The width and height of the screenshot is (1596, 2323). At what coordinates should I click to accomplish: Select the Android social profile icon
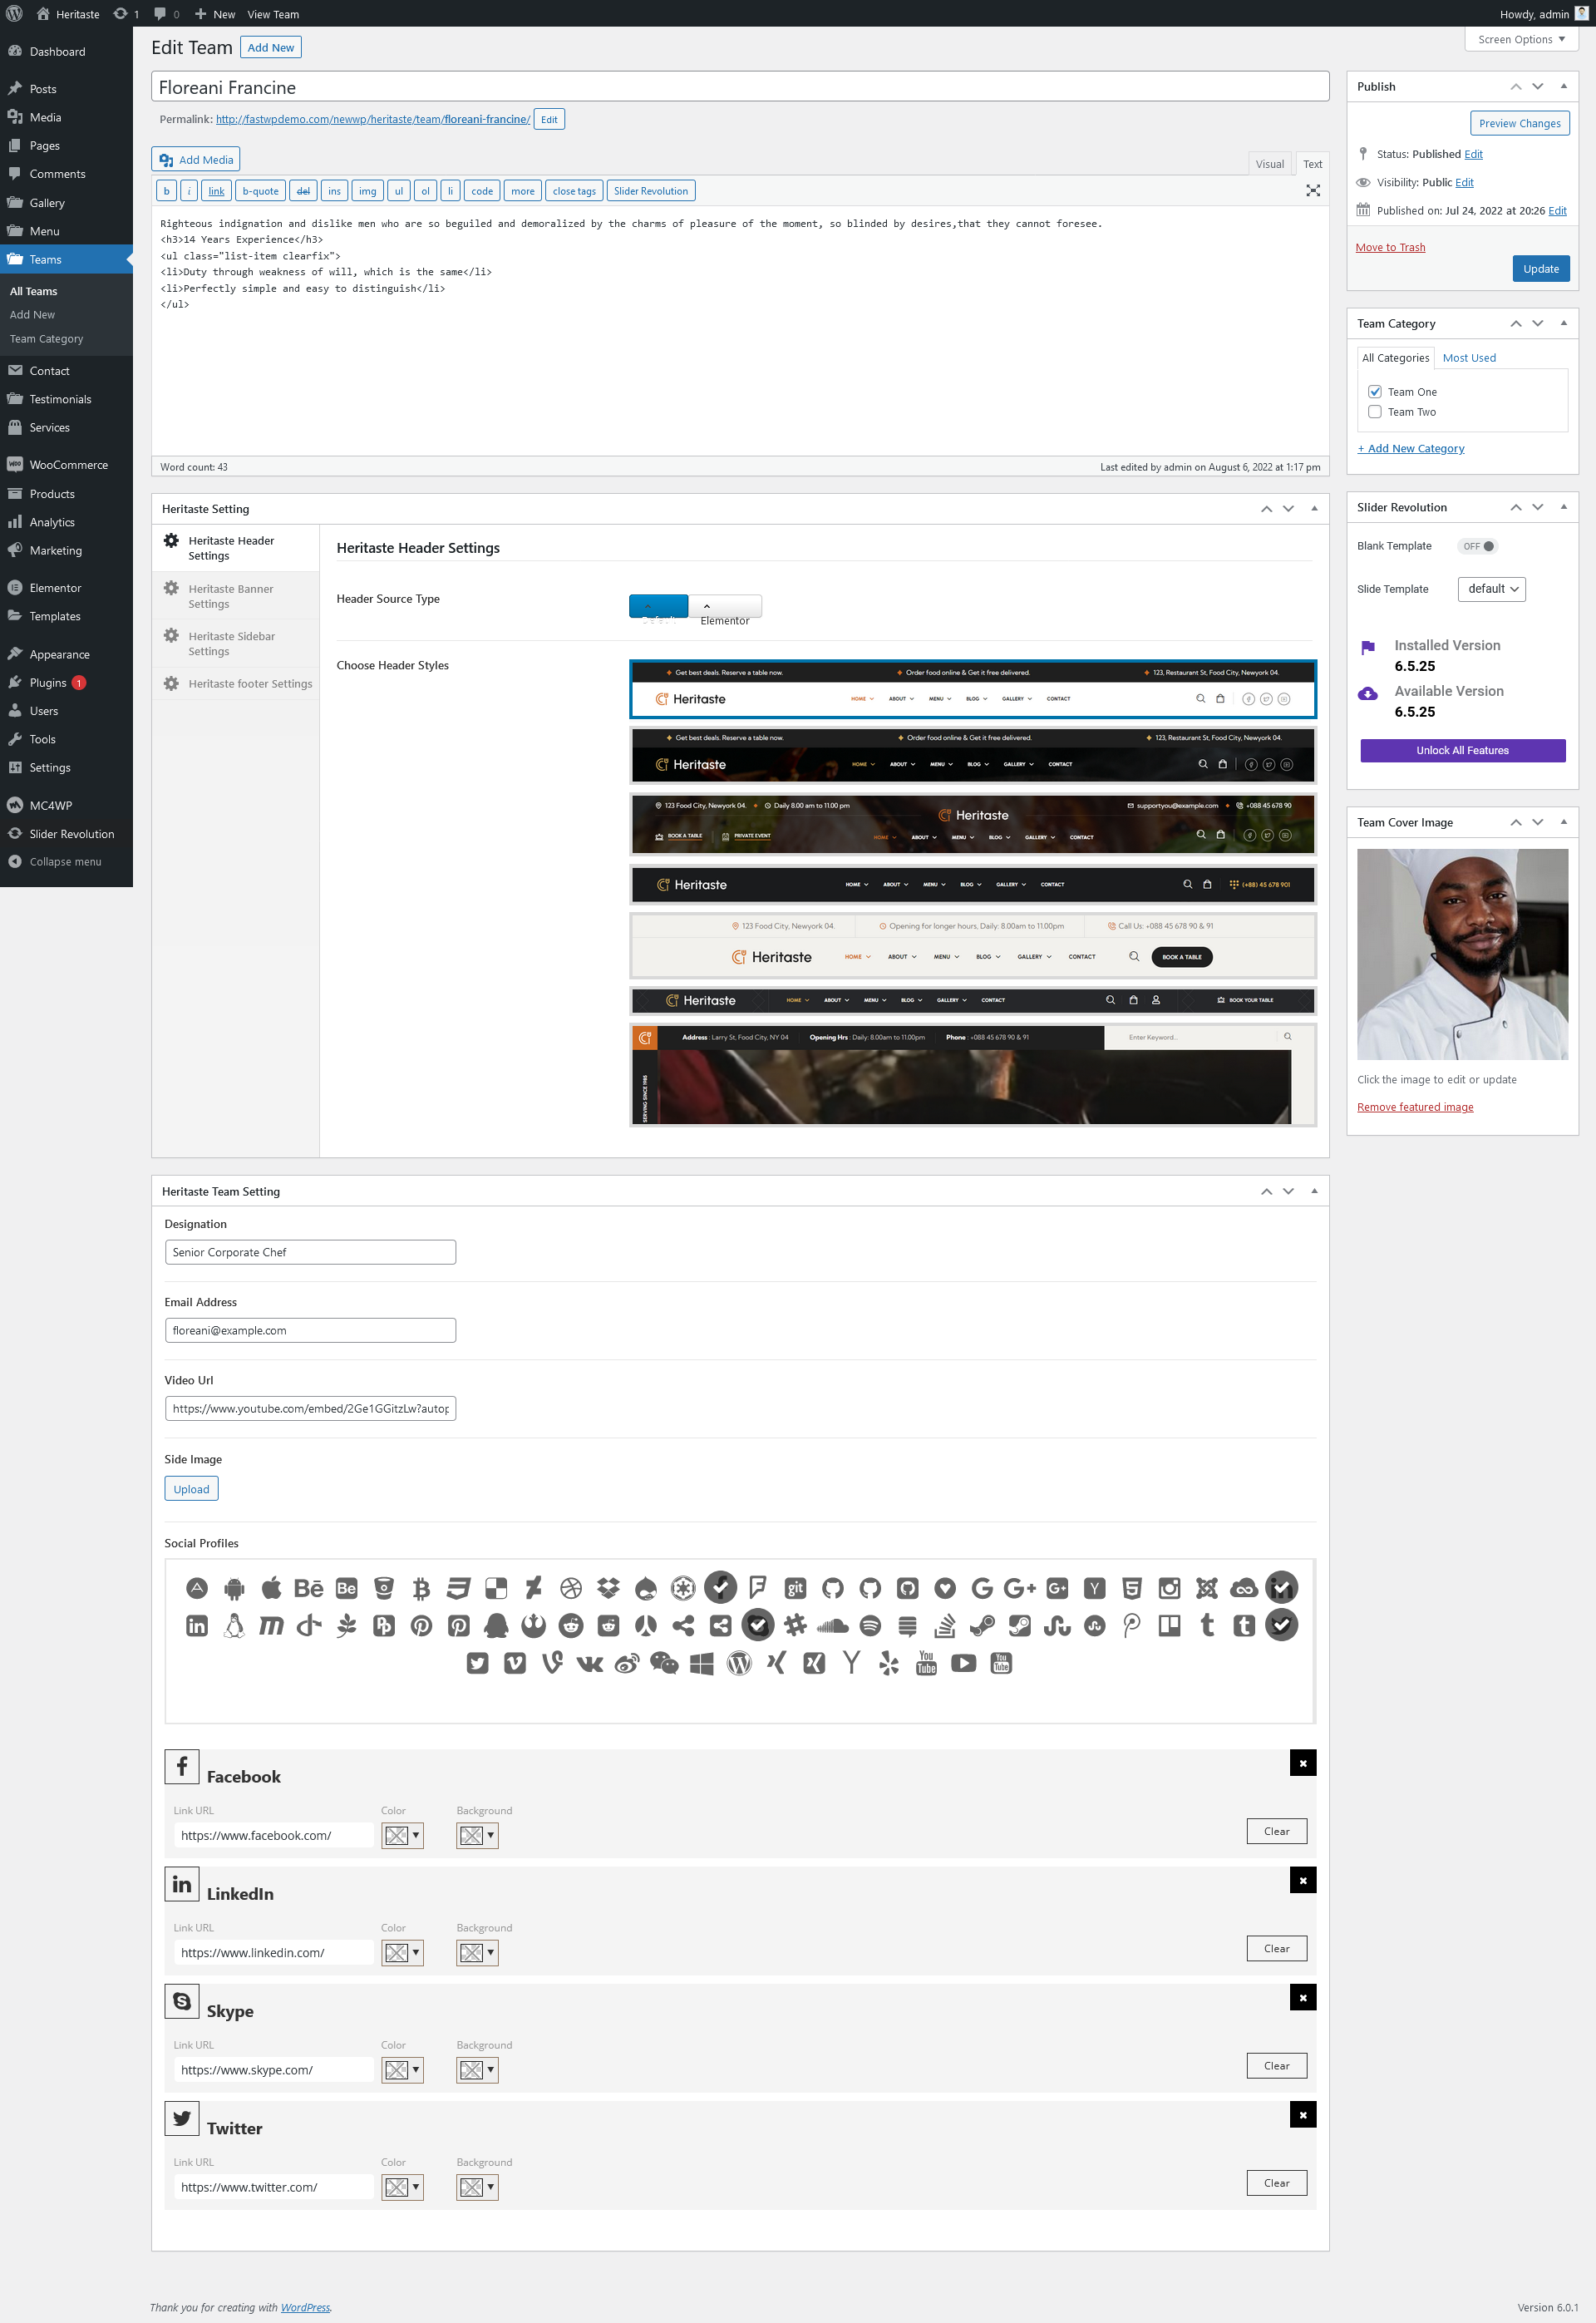tap(234, 1588)
